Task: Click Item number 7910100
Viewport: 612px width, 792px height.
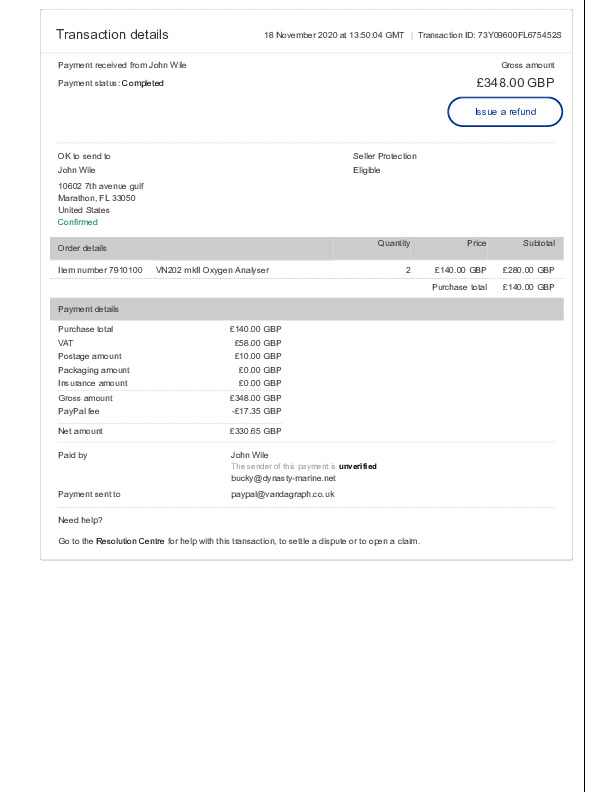Action: (x=100, y=270)
